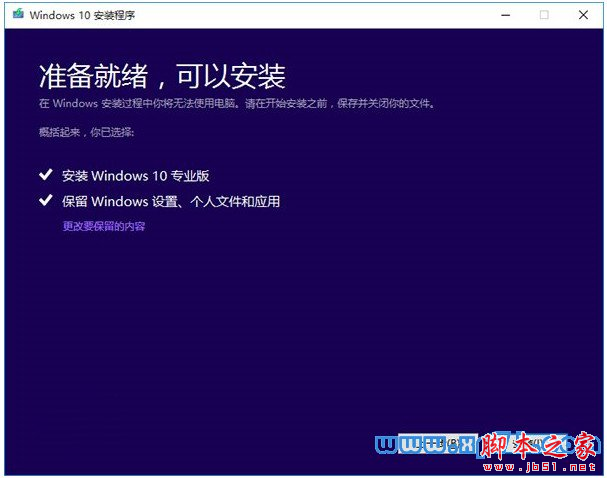607x478 pixels.
Task: Click the greyed-out maximize button
Action: (x=544, y=15)
